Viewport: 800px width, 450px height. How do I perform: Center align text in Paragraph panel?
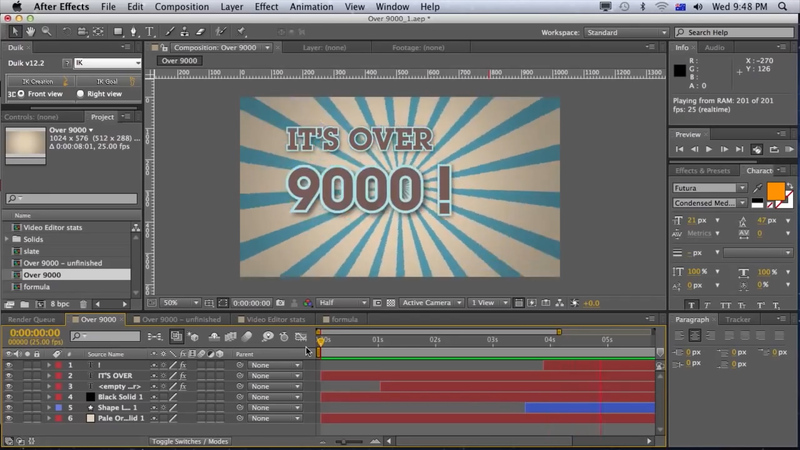pyautogui.click(x=694, y=335)
